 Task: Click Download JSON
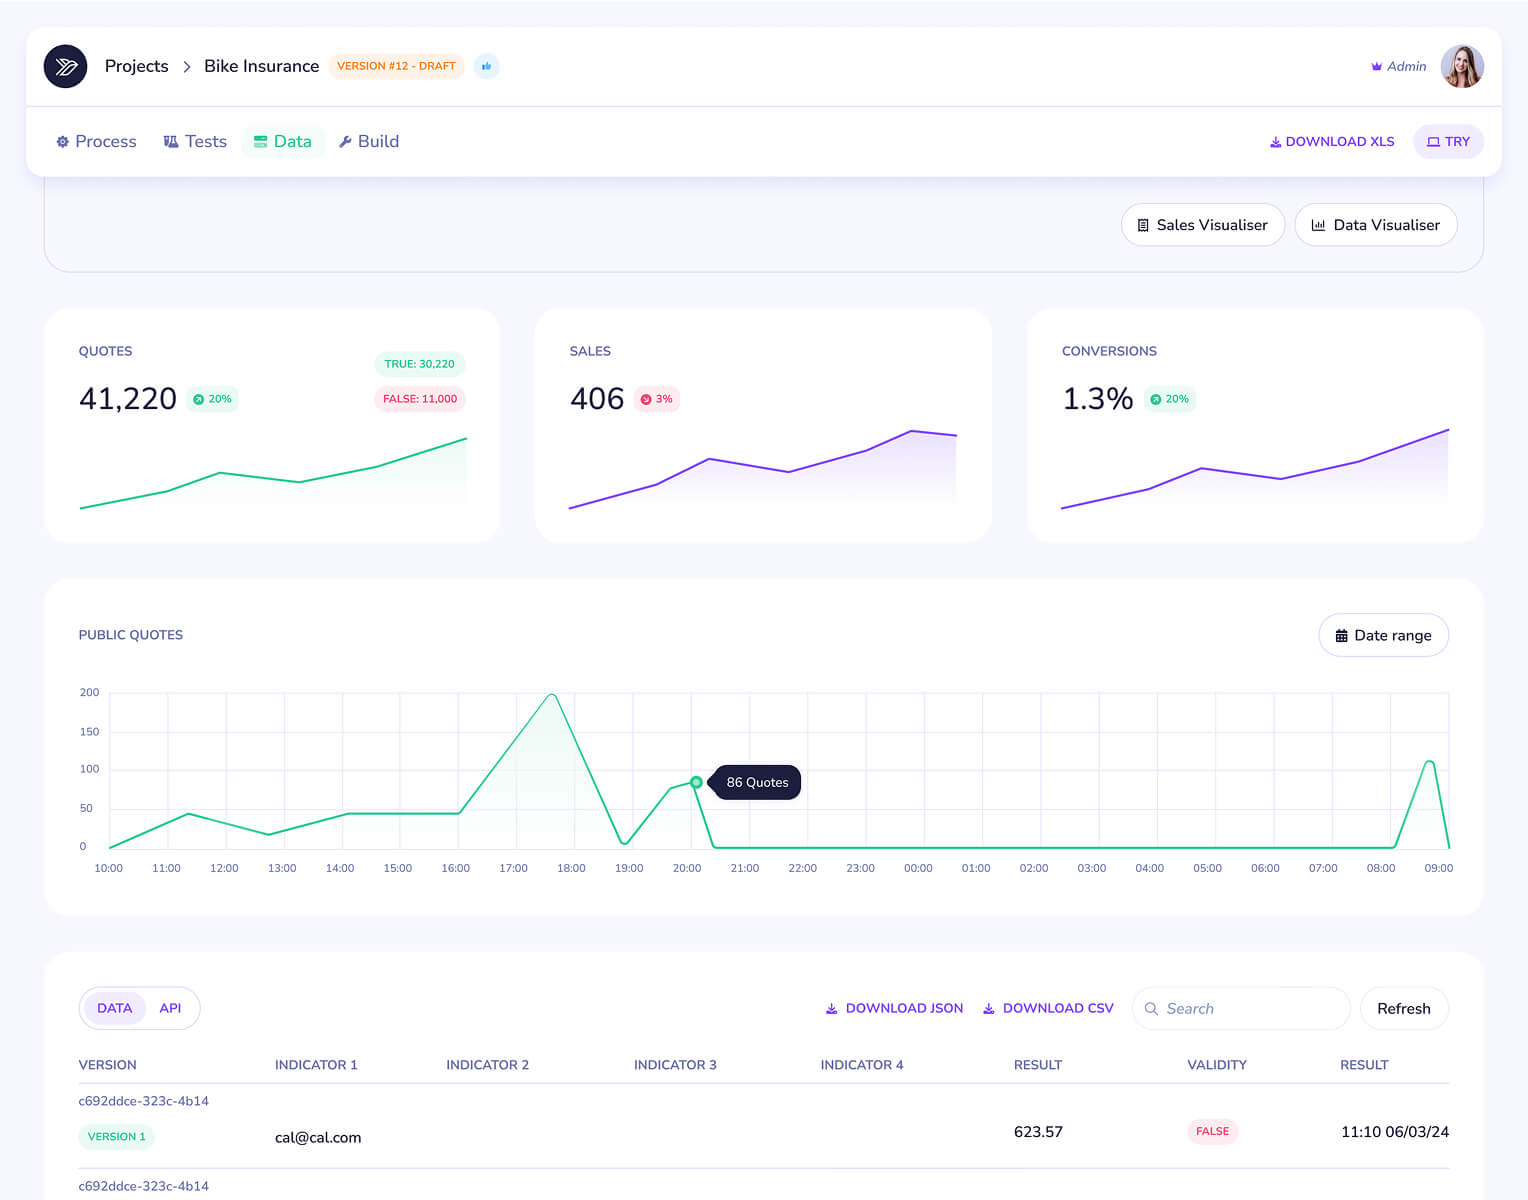point(894,1008)
